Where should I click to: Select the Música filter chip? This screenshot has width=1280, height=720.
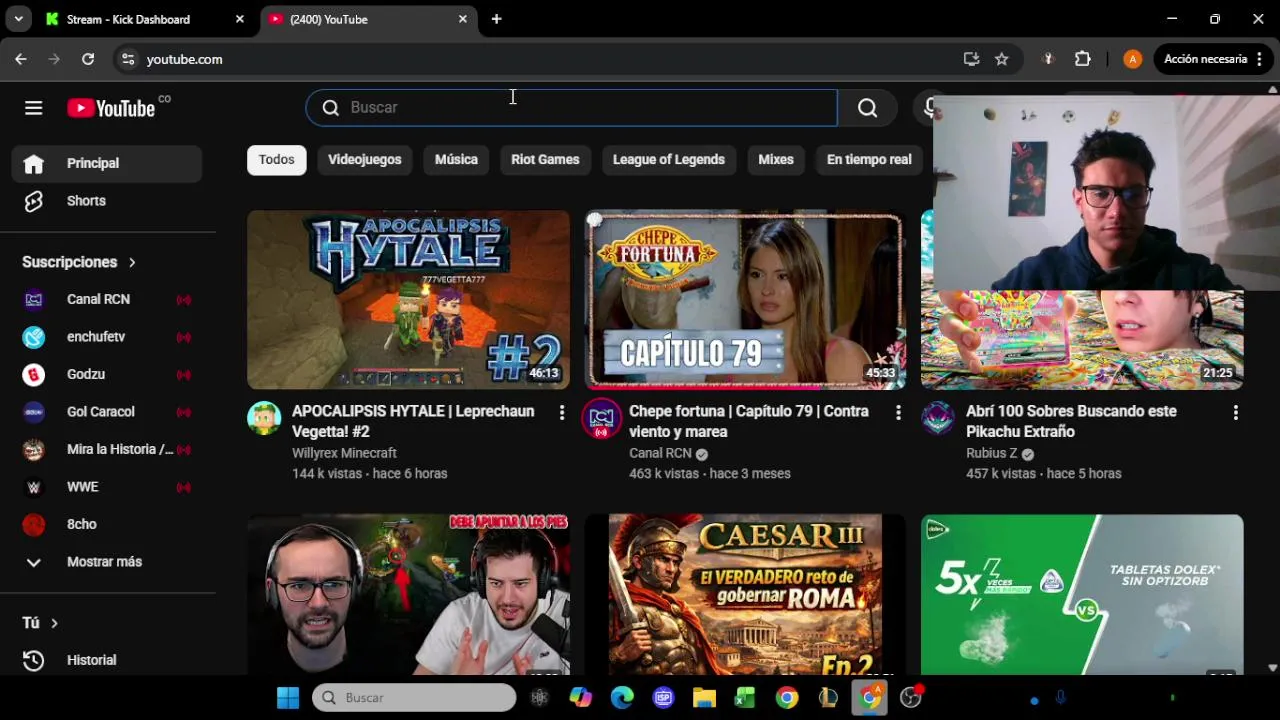(x=456, y=159)
